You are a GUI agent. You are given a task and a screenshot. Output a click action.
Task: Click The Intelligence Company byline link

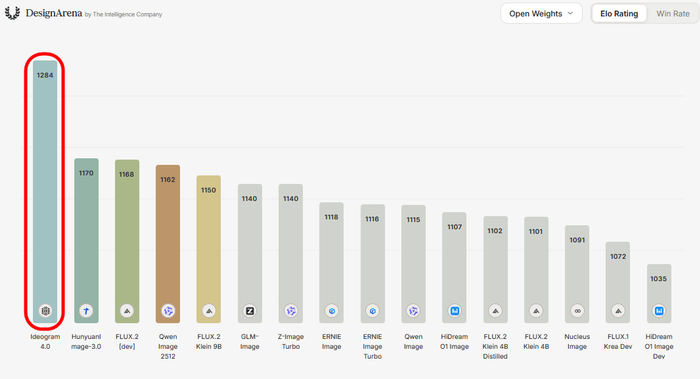(127, 15)
